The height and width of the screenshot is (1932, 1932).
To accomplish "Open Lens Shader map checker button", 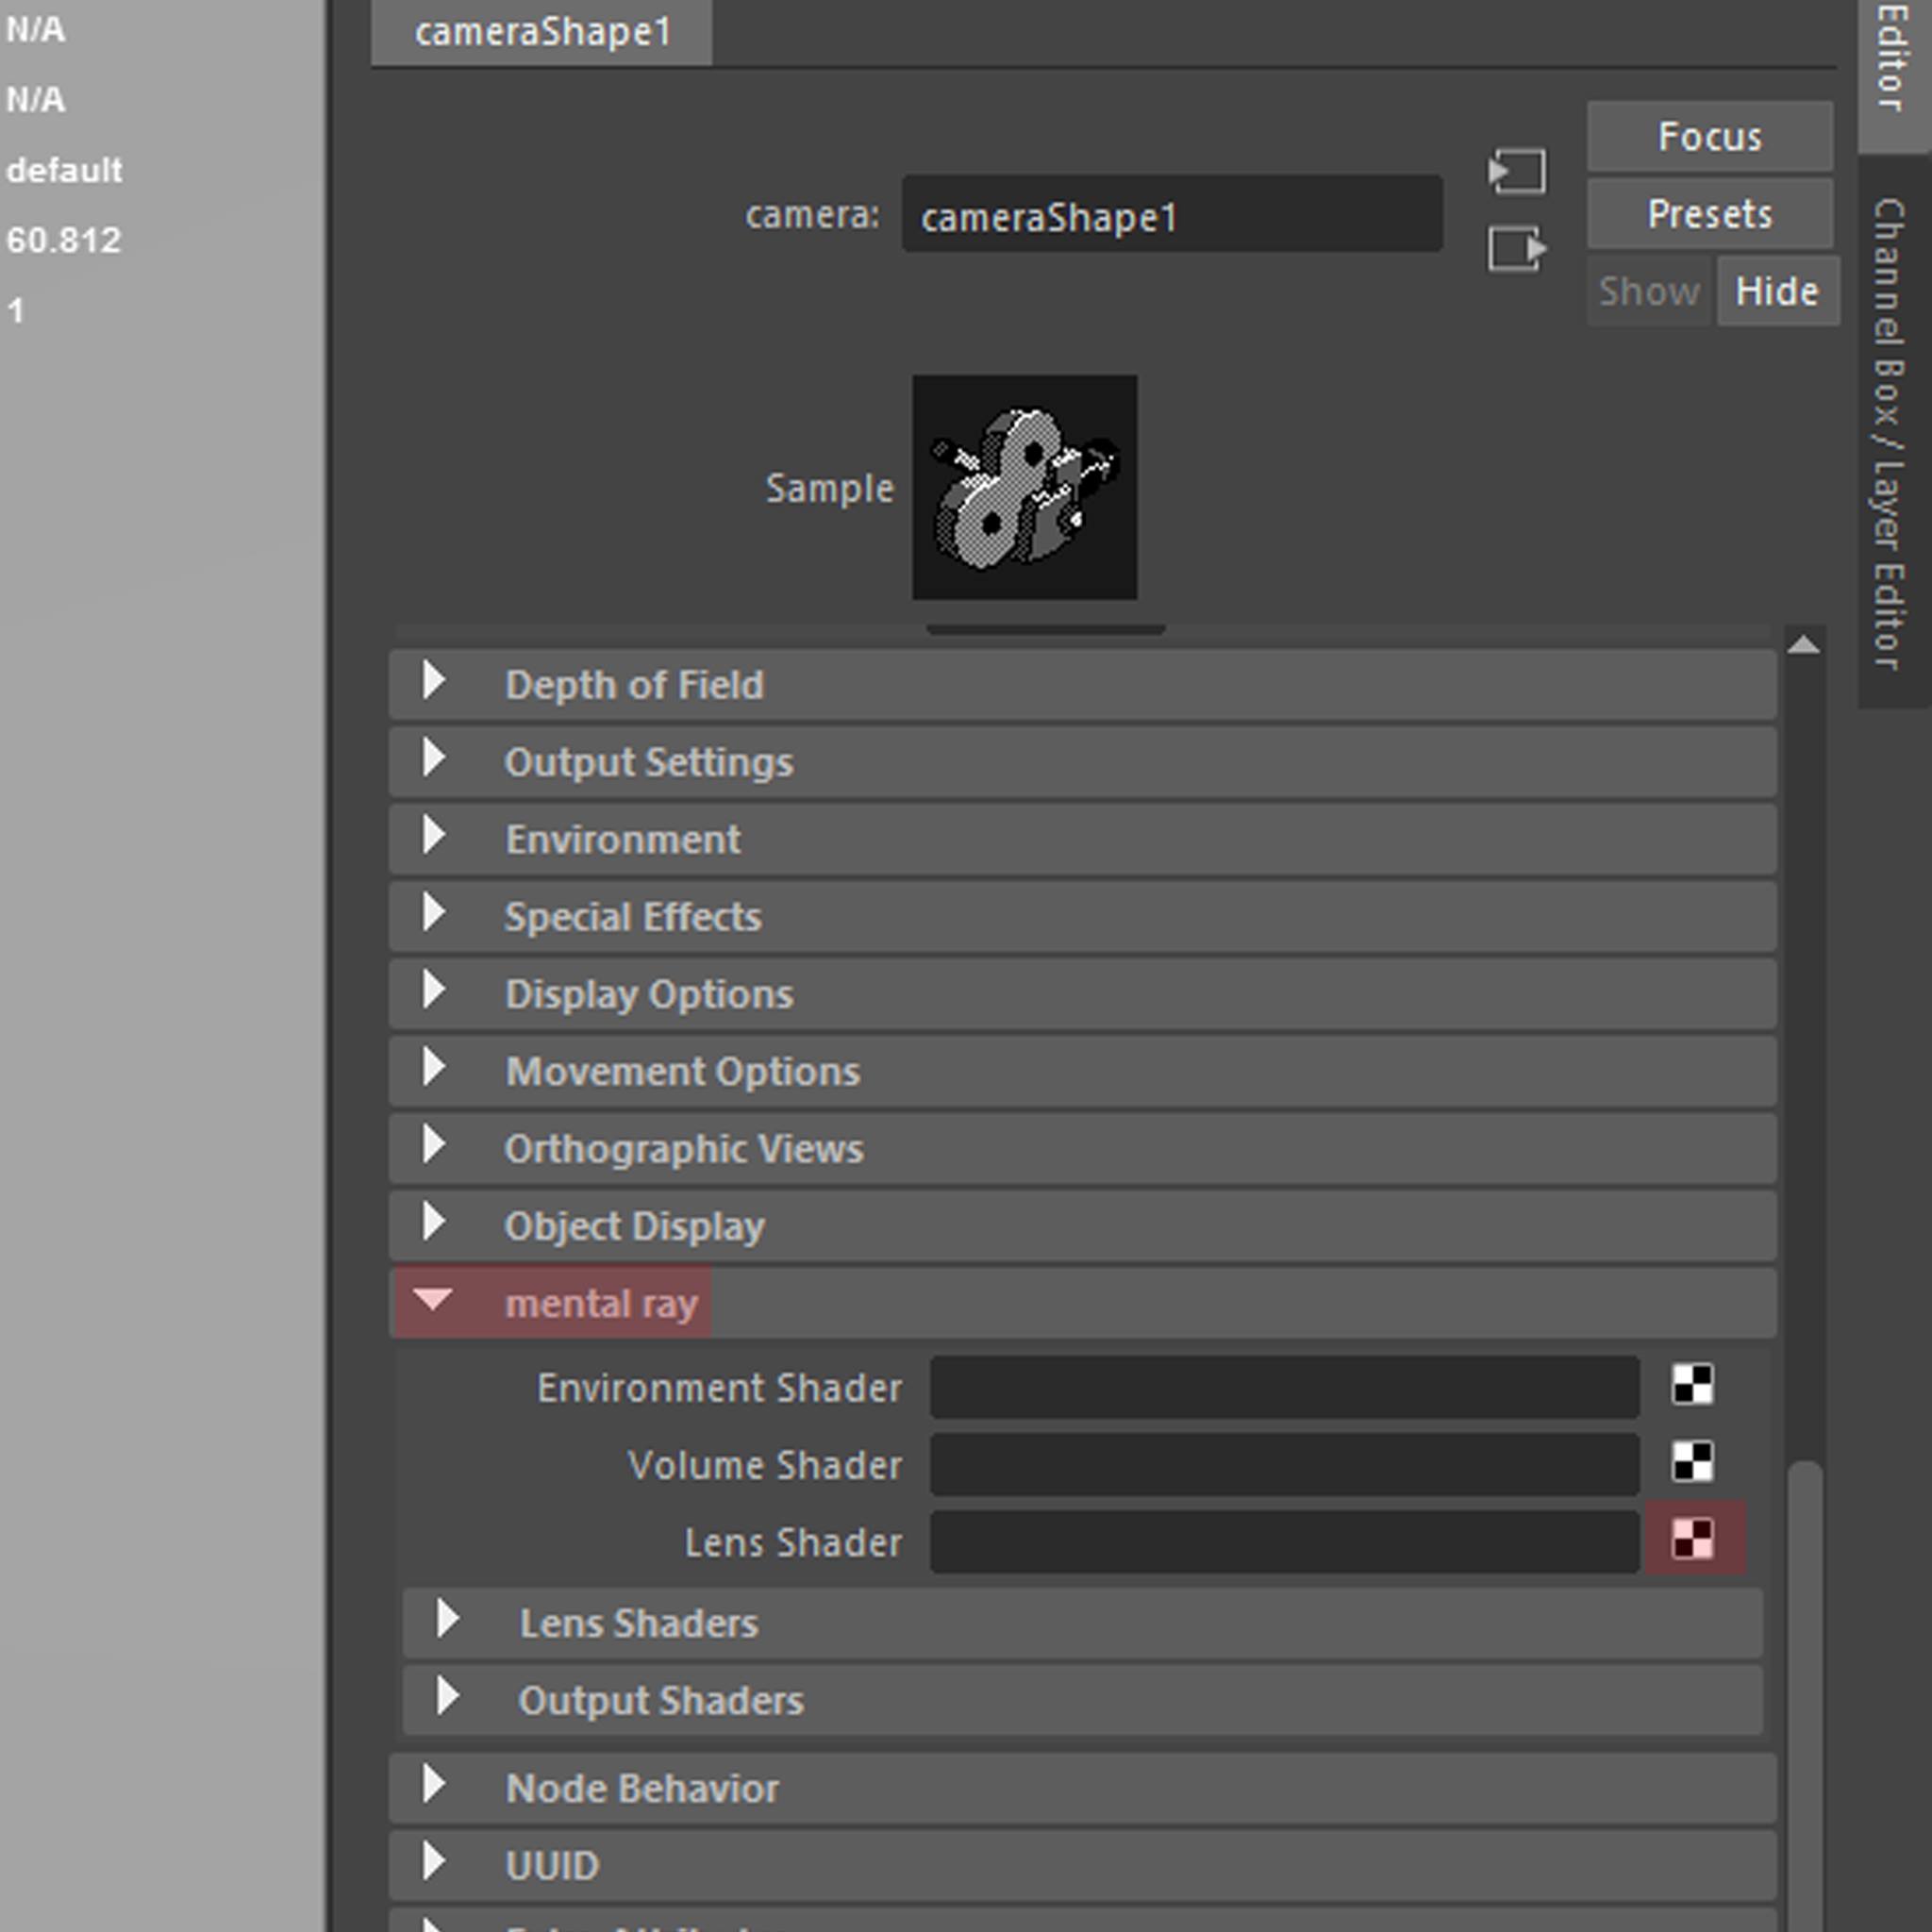I will (x=1692, y=1540).
